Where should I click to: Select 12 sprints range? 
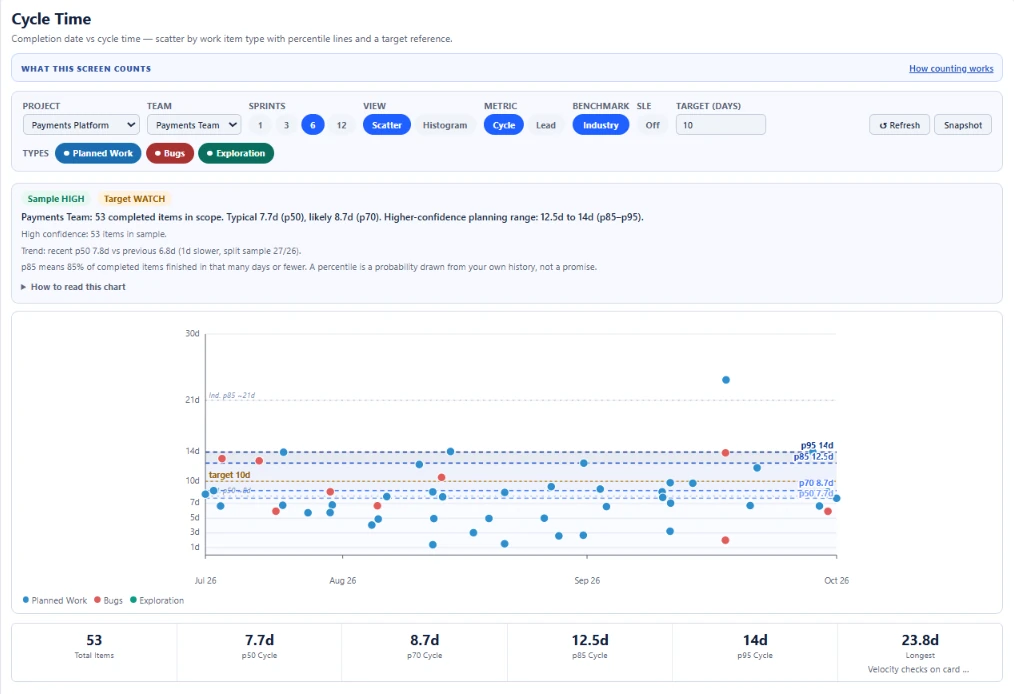pos(341,125)
